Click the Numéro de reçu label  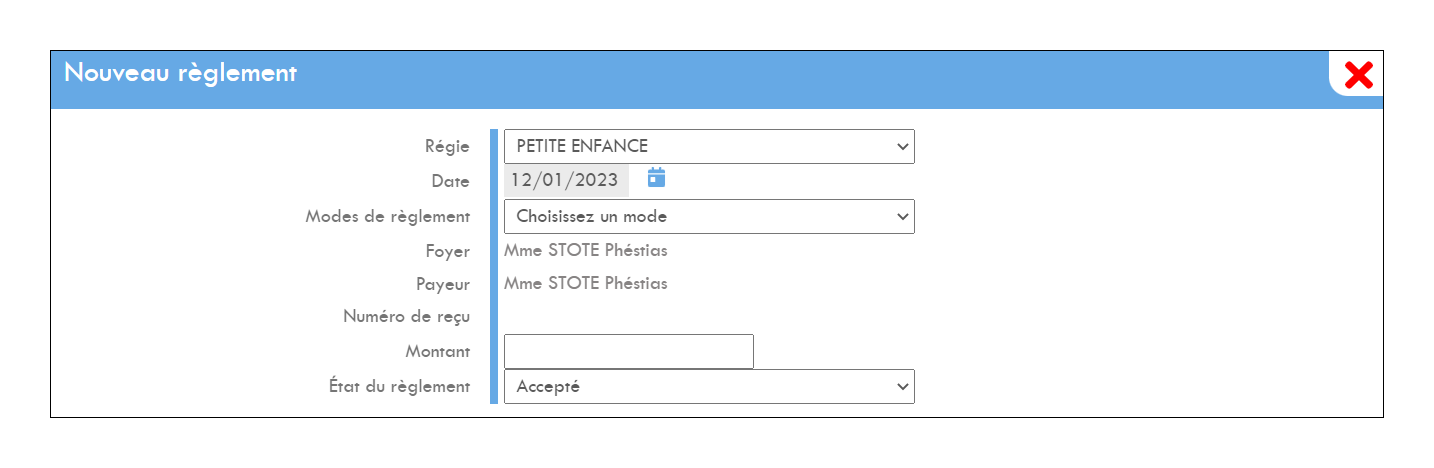point(407,318)
